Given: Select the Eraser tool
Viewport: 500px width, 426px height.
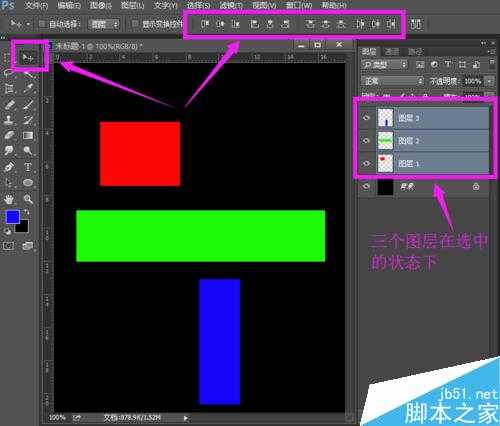Looking at the screenshot, I should [9, 135].
